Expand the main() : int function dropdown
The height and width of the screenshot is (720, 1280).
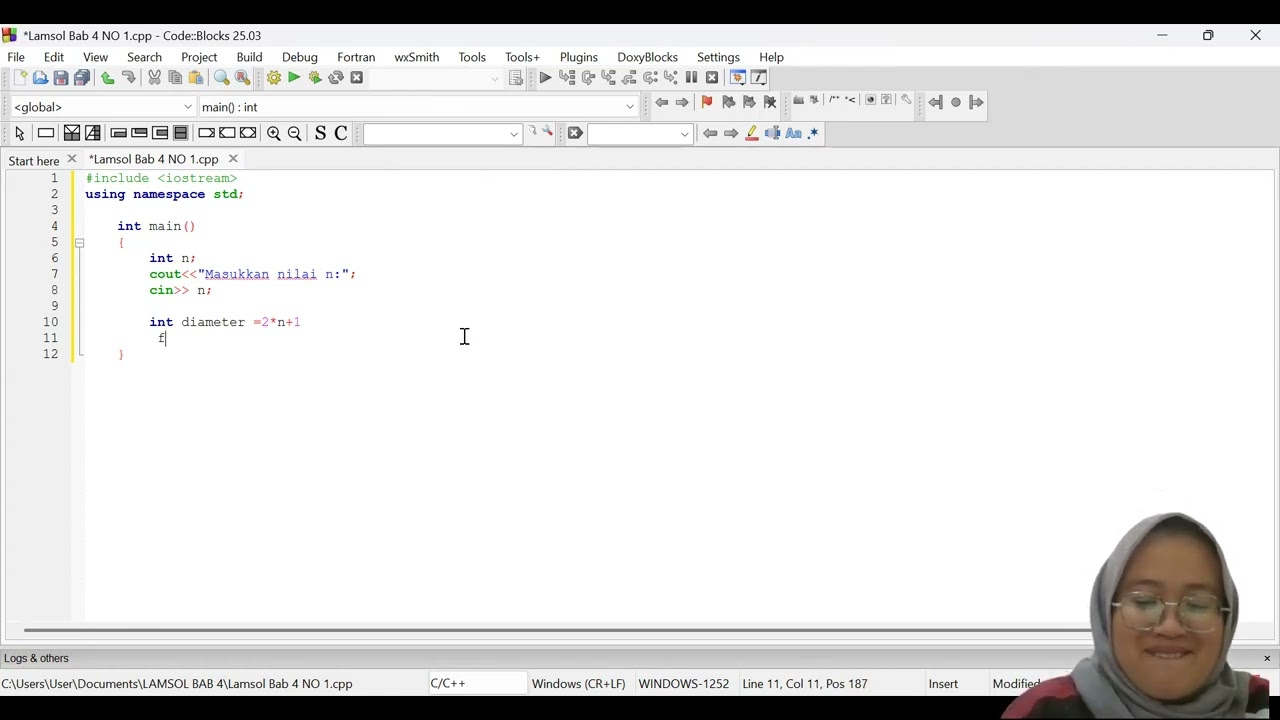418,107
